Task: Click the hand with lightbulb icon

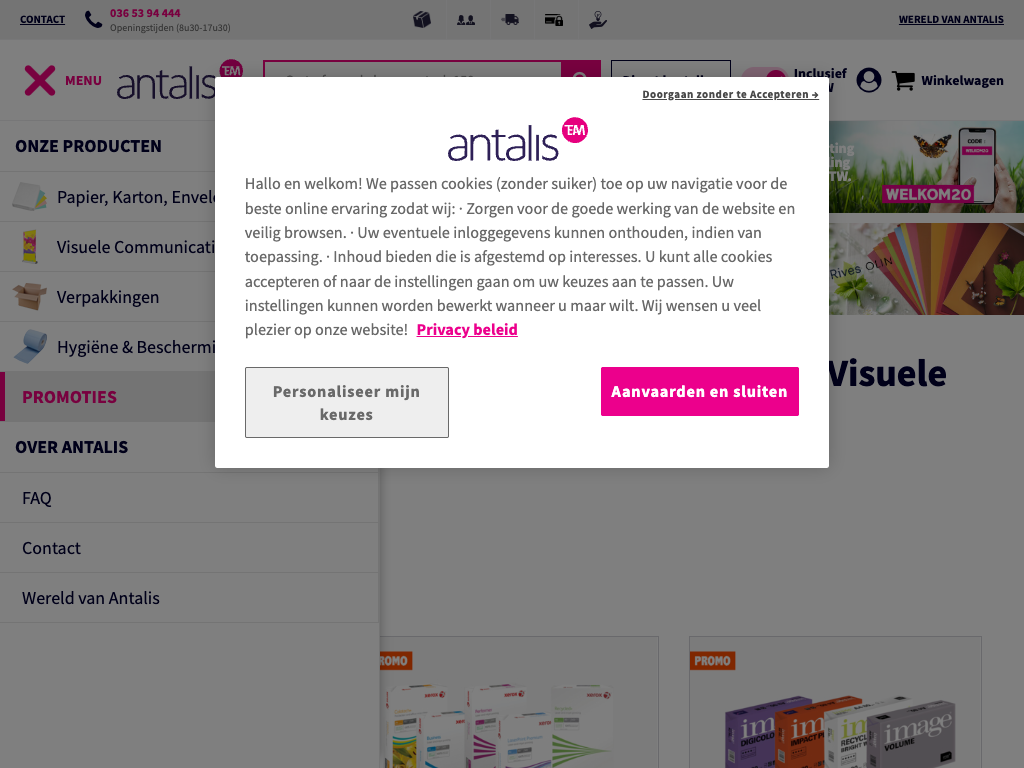Action: [598, 20]
